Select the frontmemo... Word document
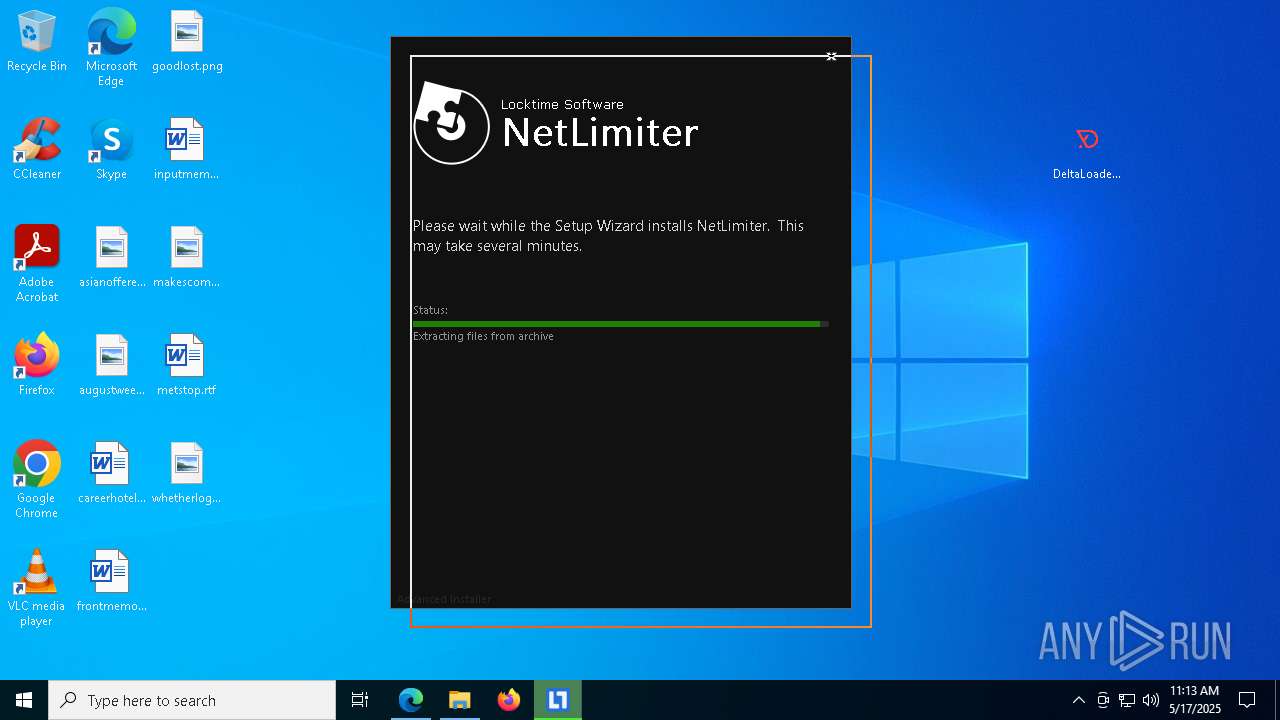 pyautogui.click(x=112, y=582)
